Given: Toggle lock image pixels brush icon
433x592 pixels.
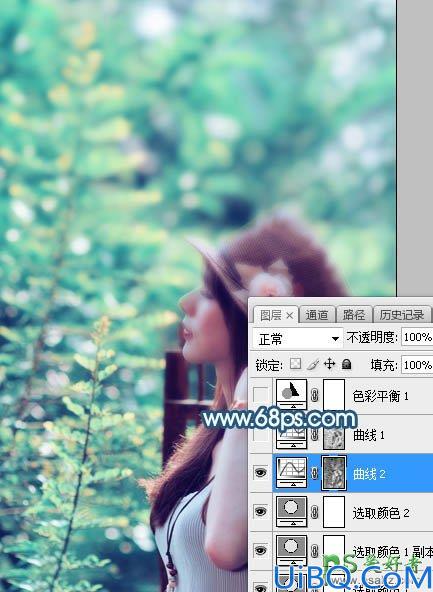Looking at the screenshot, I should point(313,364).
